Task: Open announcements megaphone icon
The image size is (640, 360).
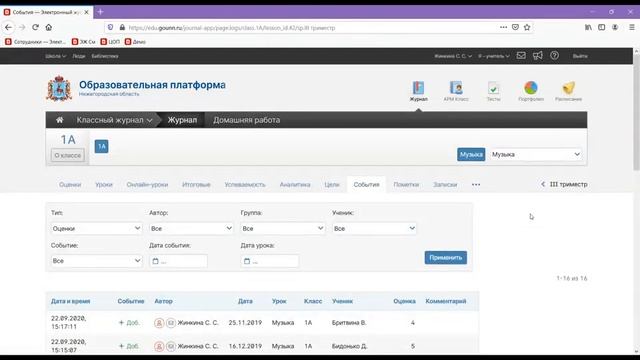Action: pyautogui.click(x=538, y=56)
